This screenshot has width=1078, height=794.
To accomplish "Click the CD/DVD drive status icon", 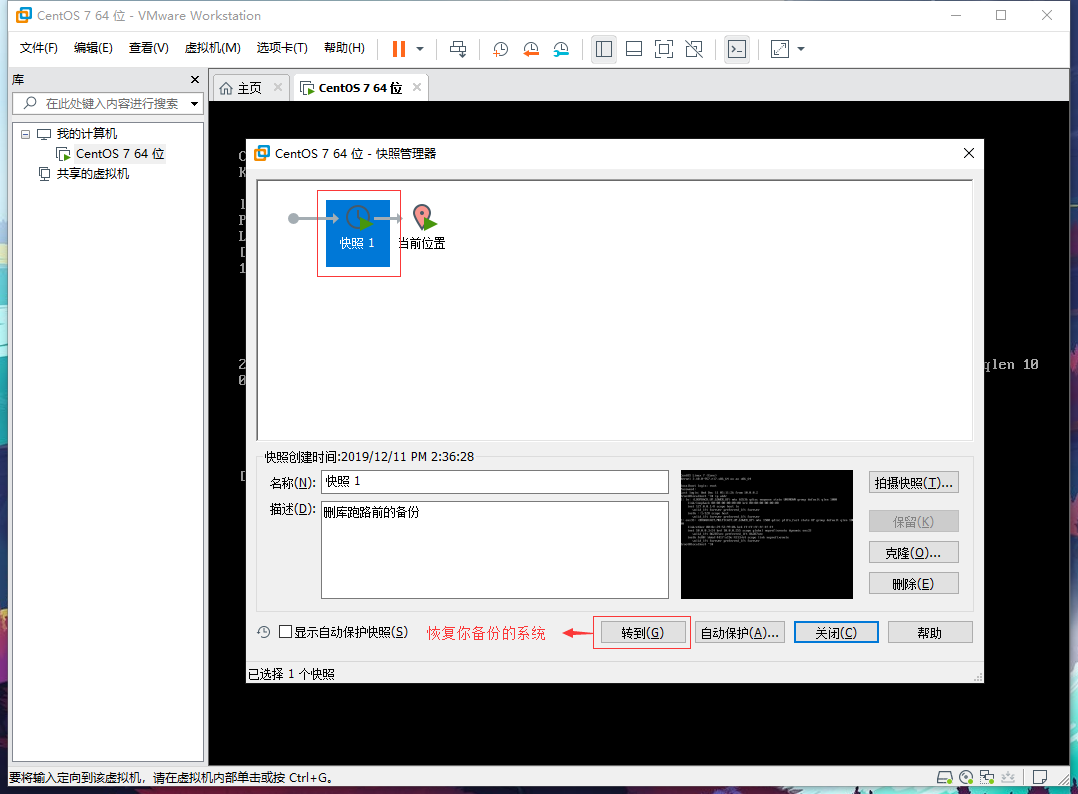I will pos(966,778).
